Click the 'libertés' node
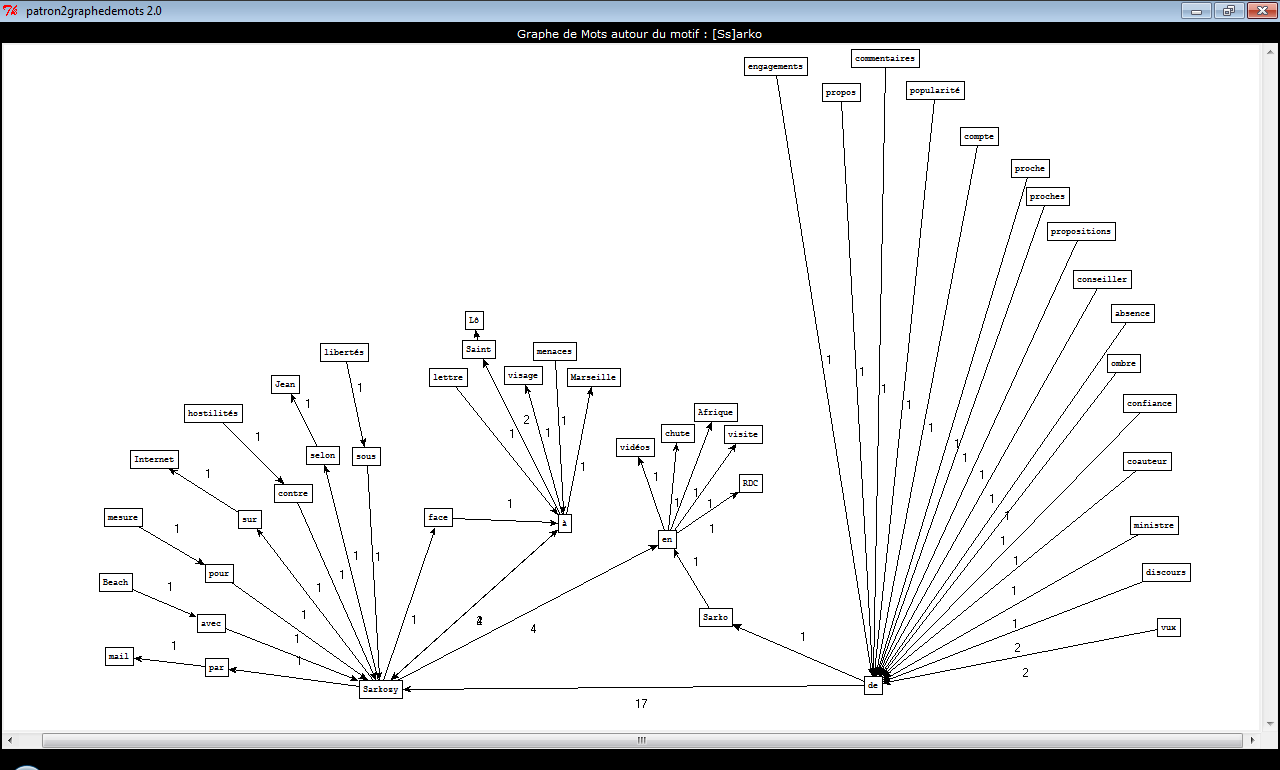The height and width of the screenshot is (770, 1280). pos(345,352)
